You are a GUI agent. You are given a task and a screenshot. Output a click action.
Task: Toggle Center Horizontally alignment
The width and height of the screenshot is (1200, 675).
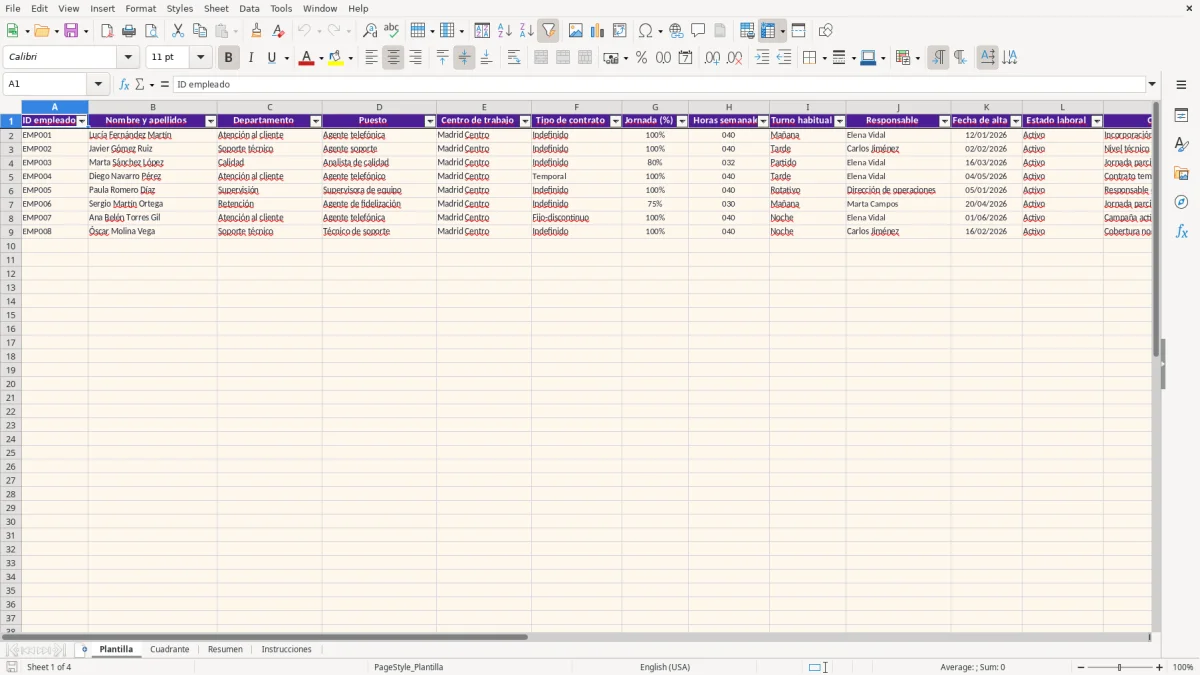[x=393, y=58]
